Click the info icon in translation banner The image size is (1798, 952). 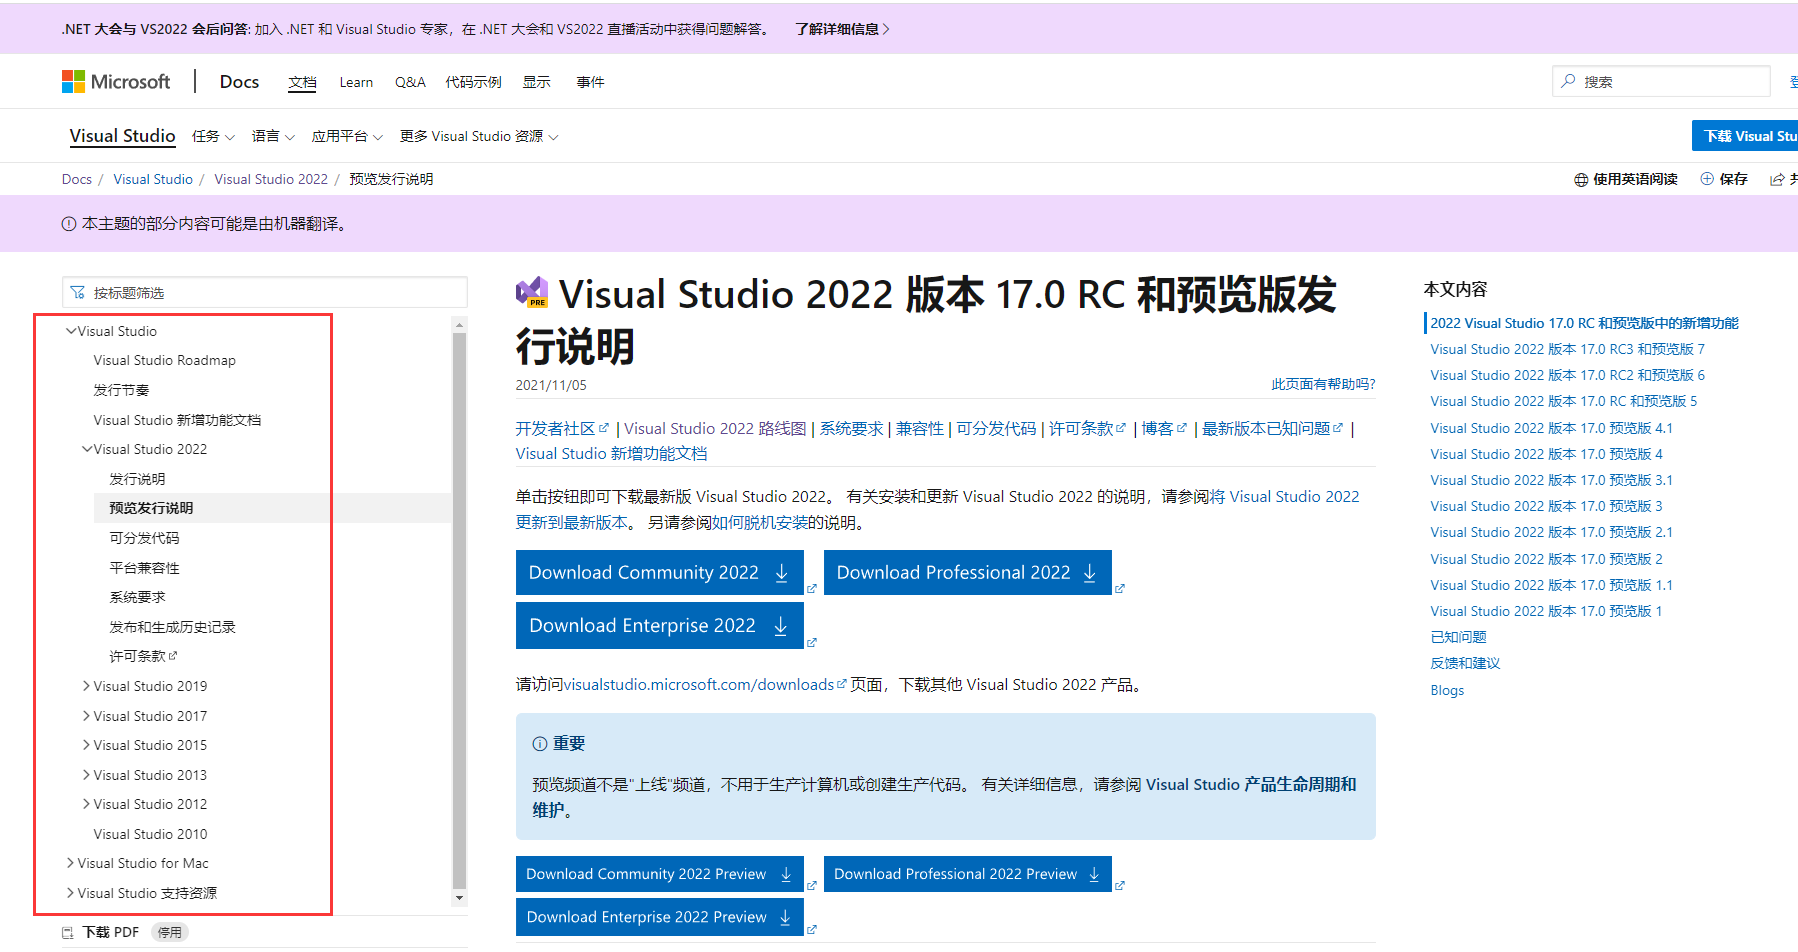(x=69, y=224)
